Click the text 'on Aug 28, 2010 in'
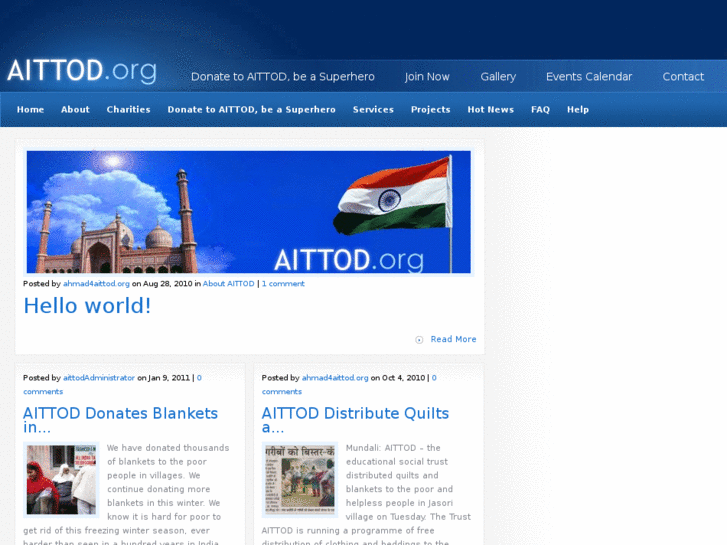This screenshot has height=545, width=727. [166, 283]
